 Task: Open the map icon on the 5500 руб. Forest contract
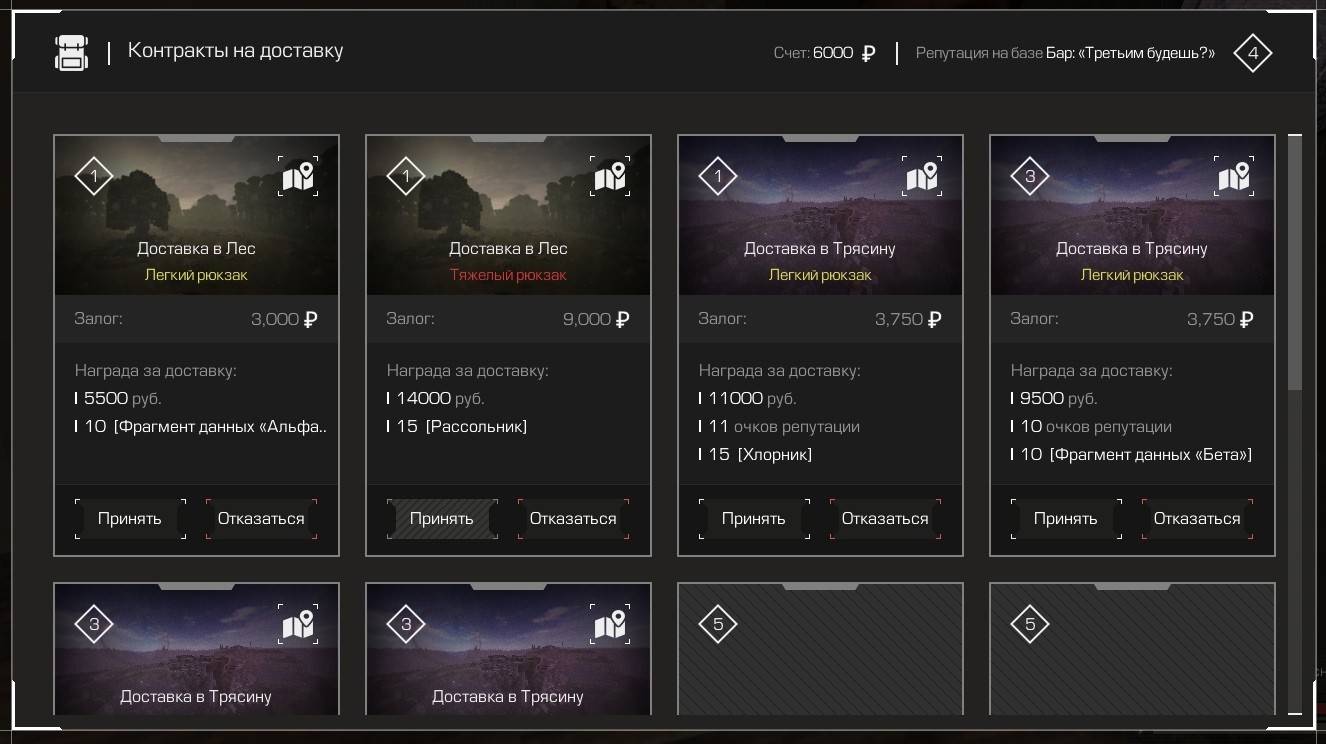point(298,177)
